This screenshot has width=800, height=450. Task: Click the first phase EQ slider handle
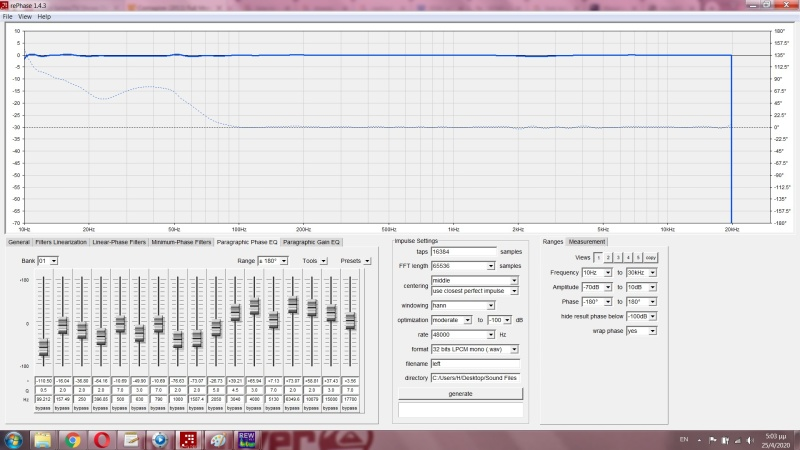point(43,347)
